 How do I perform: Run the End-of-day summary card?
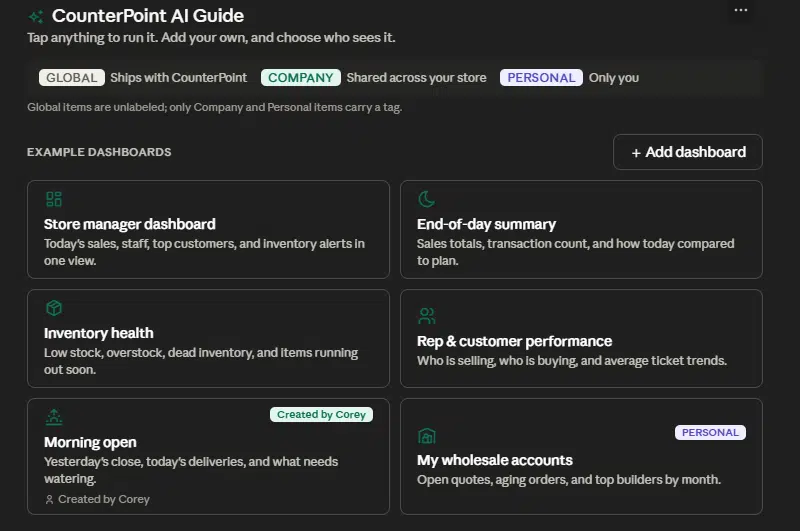click(581, 230)
